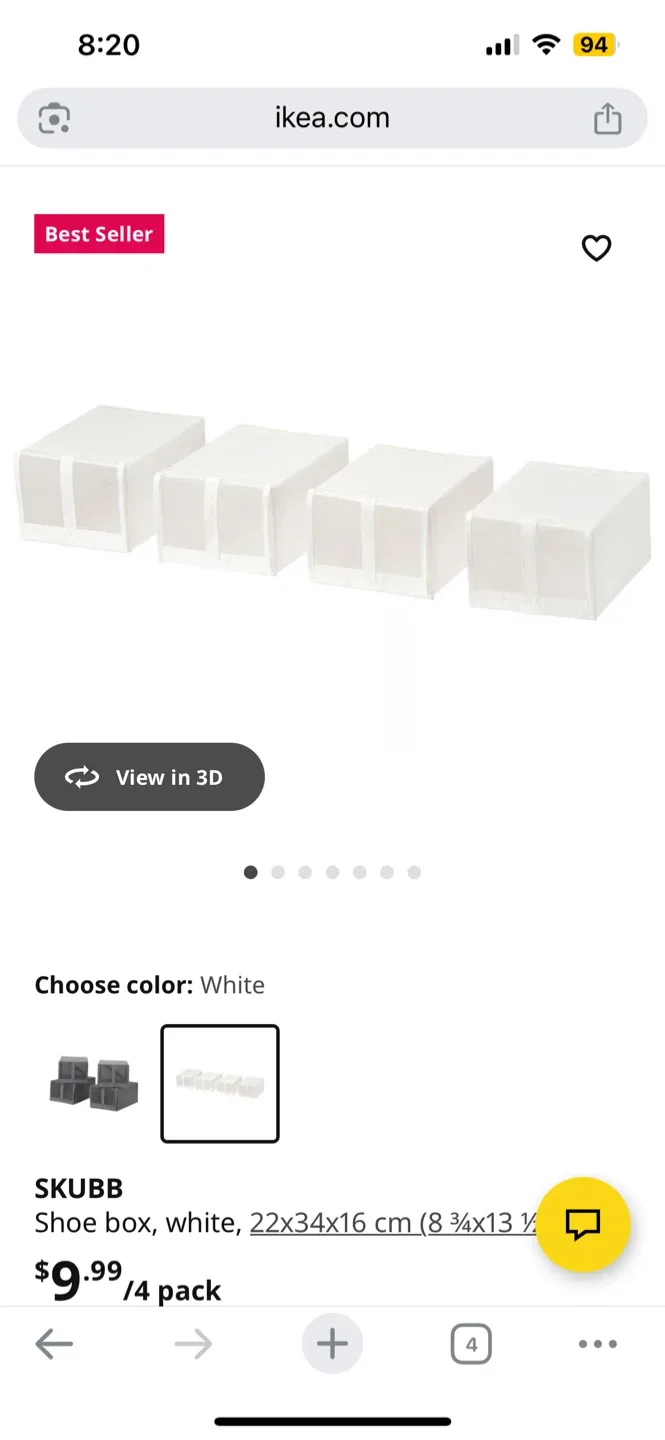Select the dark gray color variant

(x=90, y=1083)
